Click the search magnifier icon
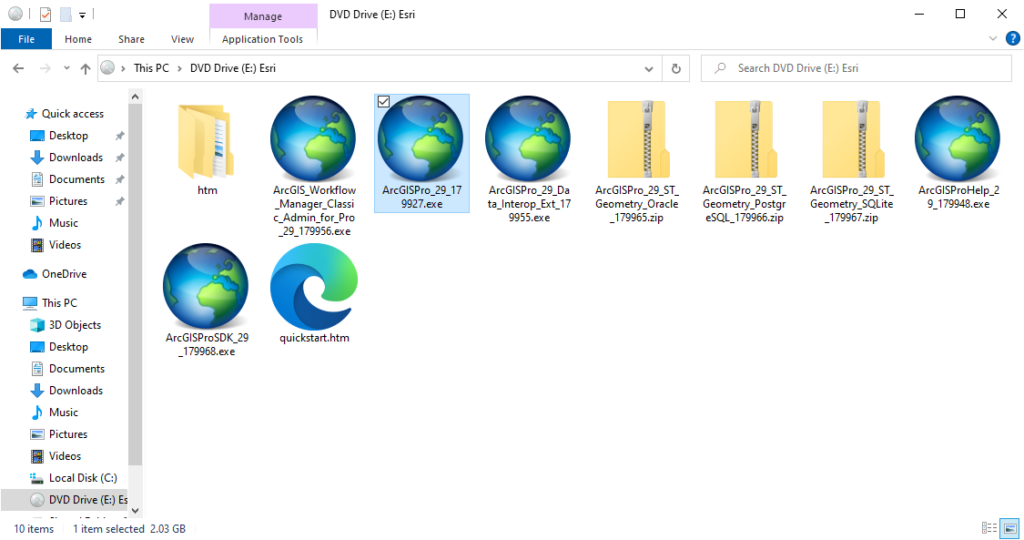Image resolution: width=1024 pixels, height=540 pixels. (720, 68)
